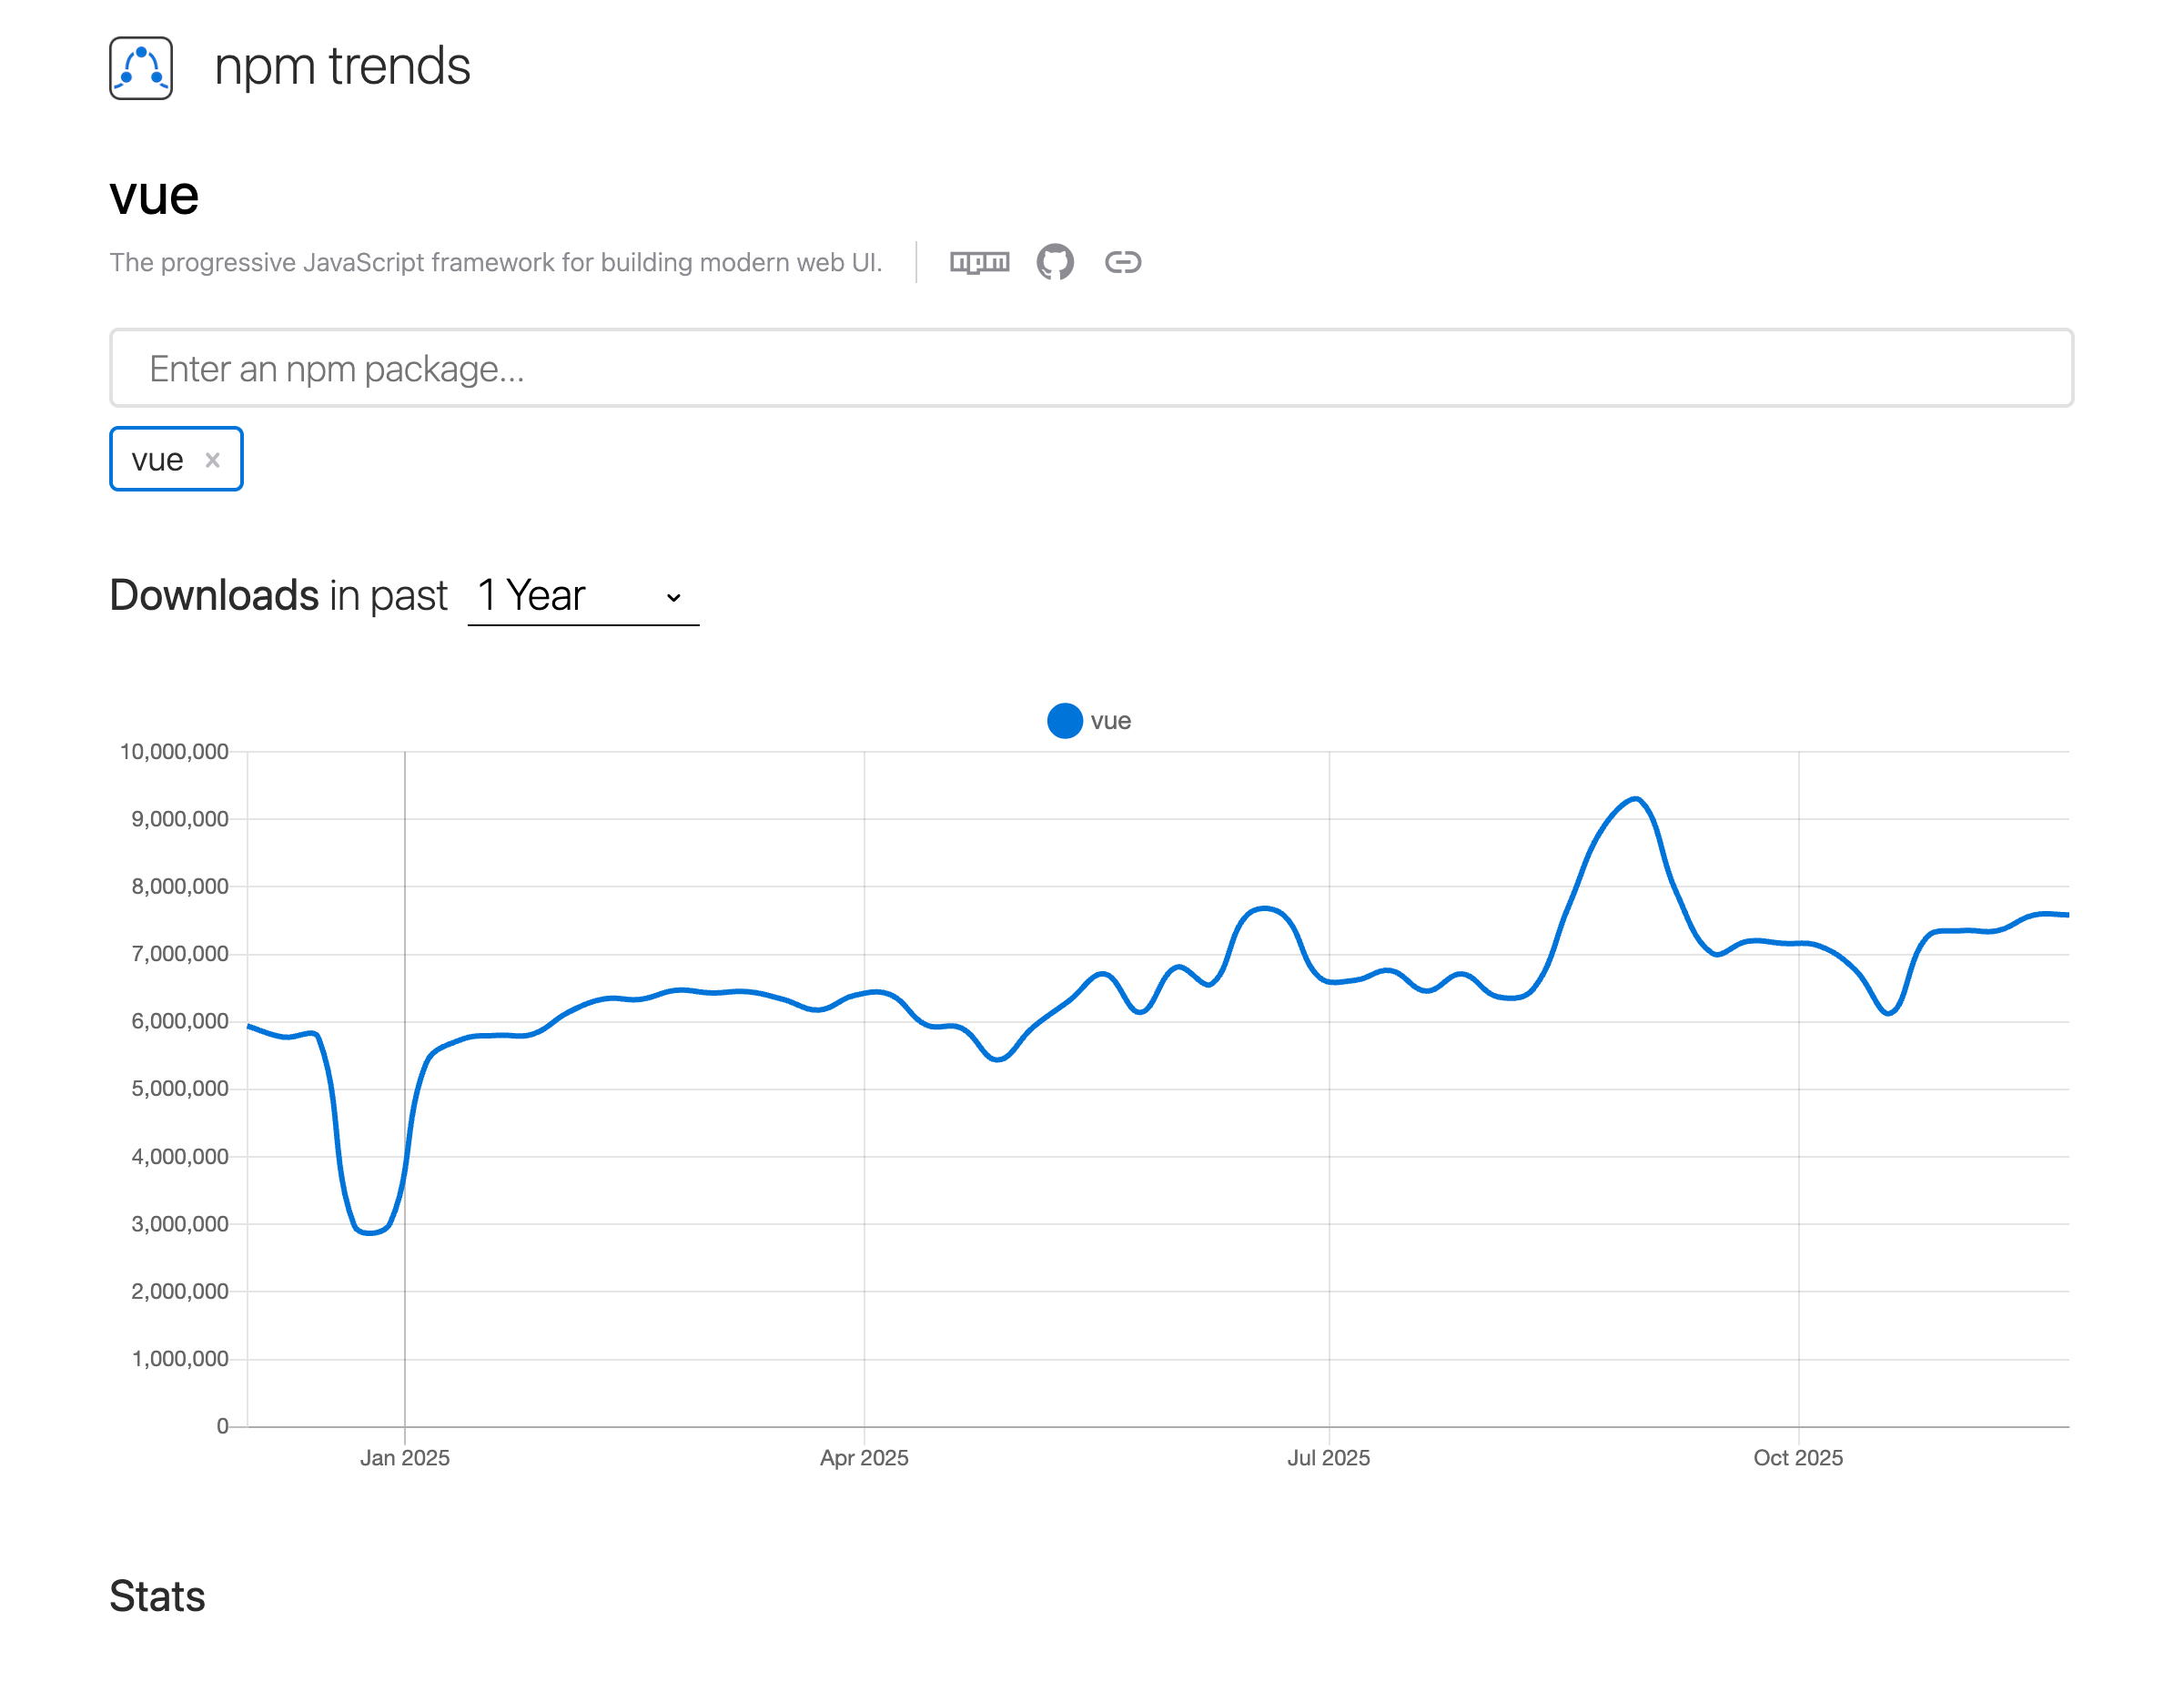The width and height of the screenshot is (2184, 1682).
Task: Click the Jan 2025 axis label
Action: pyautogui.click(x=404, y=1458)
